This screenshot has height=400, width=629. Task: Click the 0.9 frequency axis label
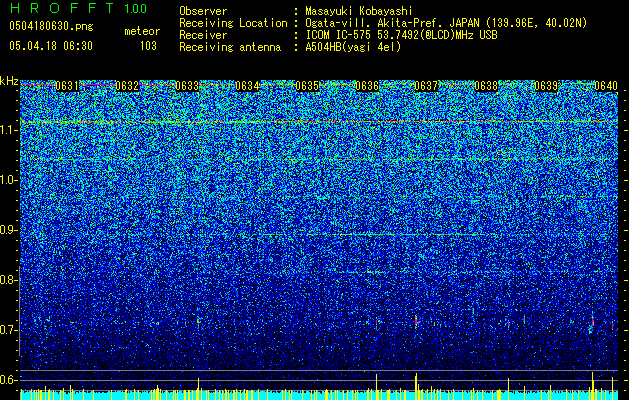click(9, 230)
